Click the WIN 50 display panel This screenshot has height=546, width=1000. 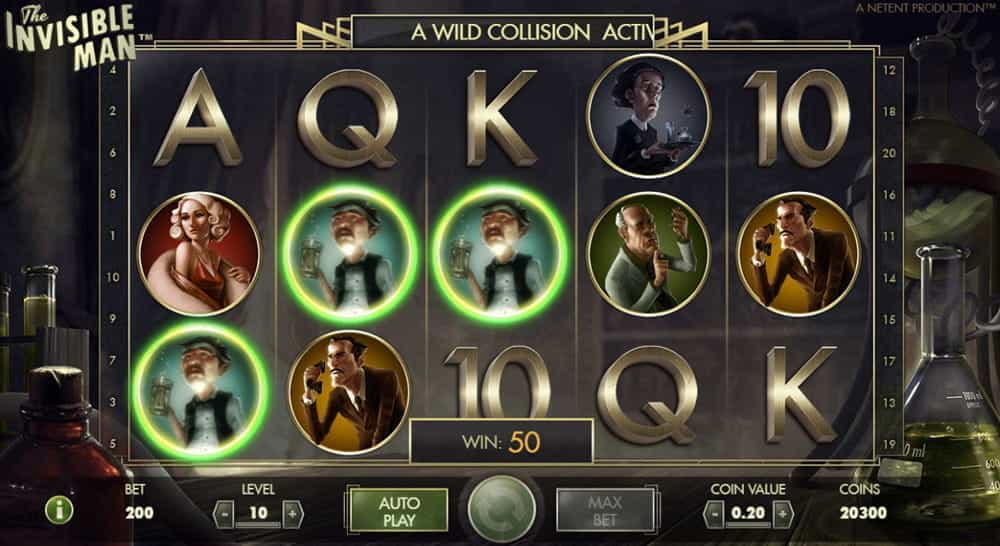(501, 441)
